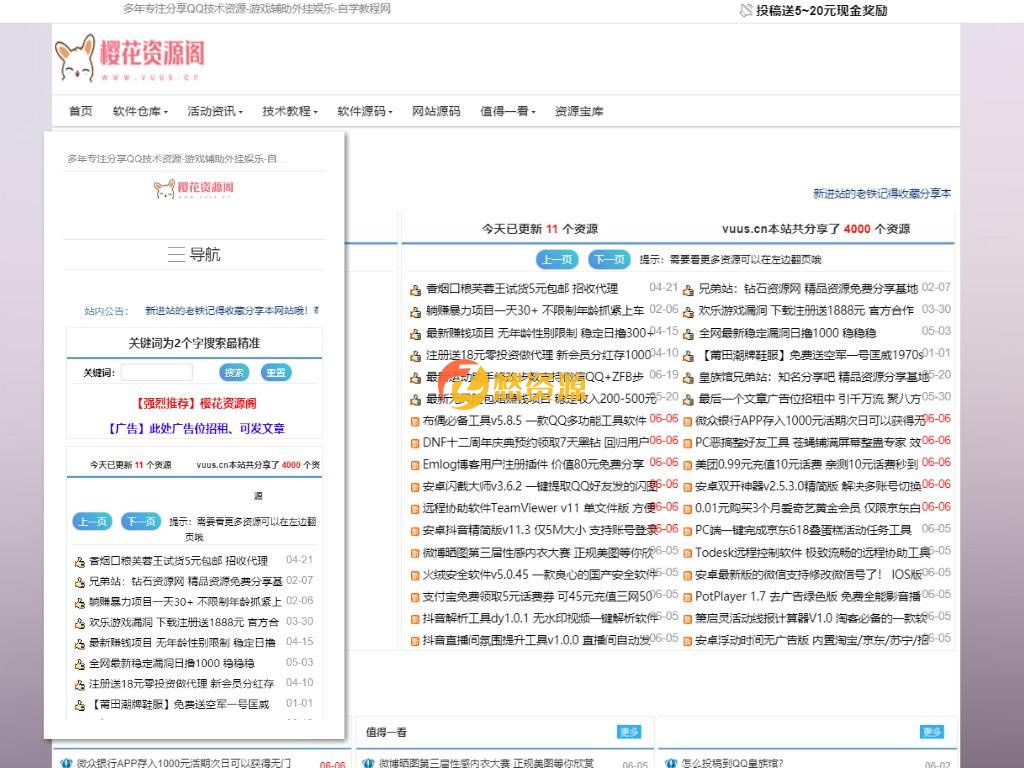Click the 搜索 search button
The width and height of the screenshot is (1024, 768).
[233, 371]
